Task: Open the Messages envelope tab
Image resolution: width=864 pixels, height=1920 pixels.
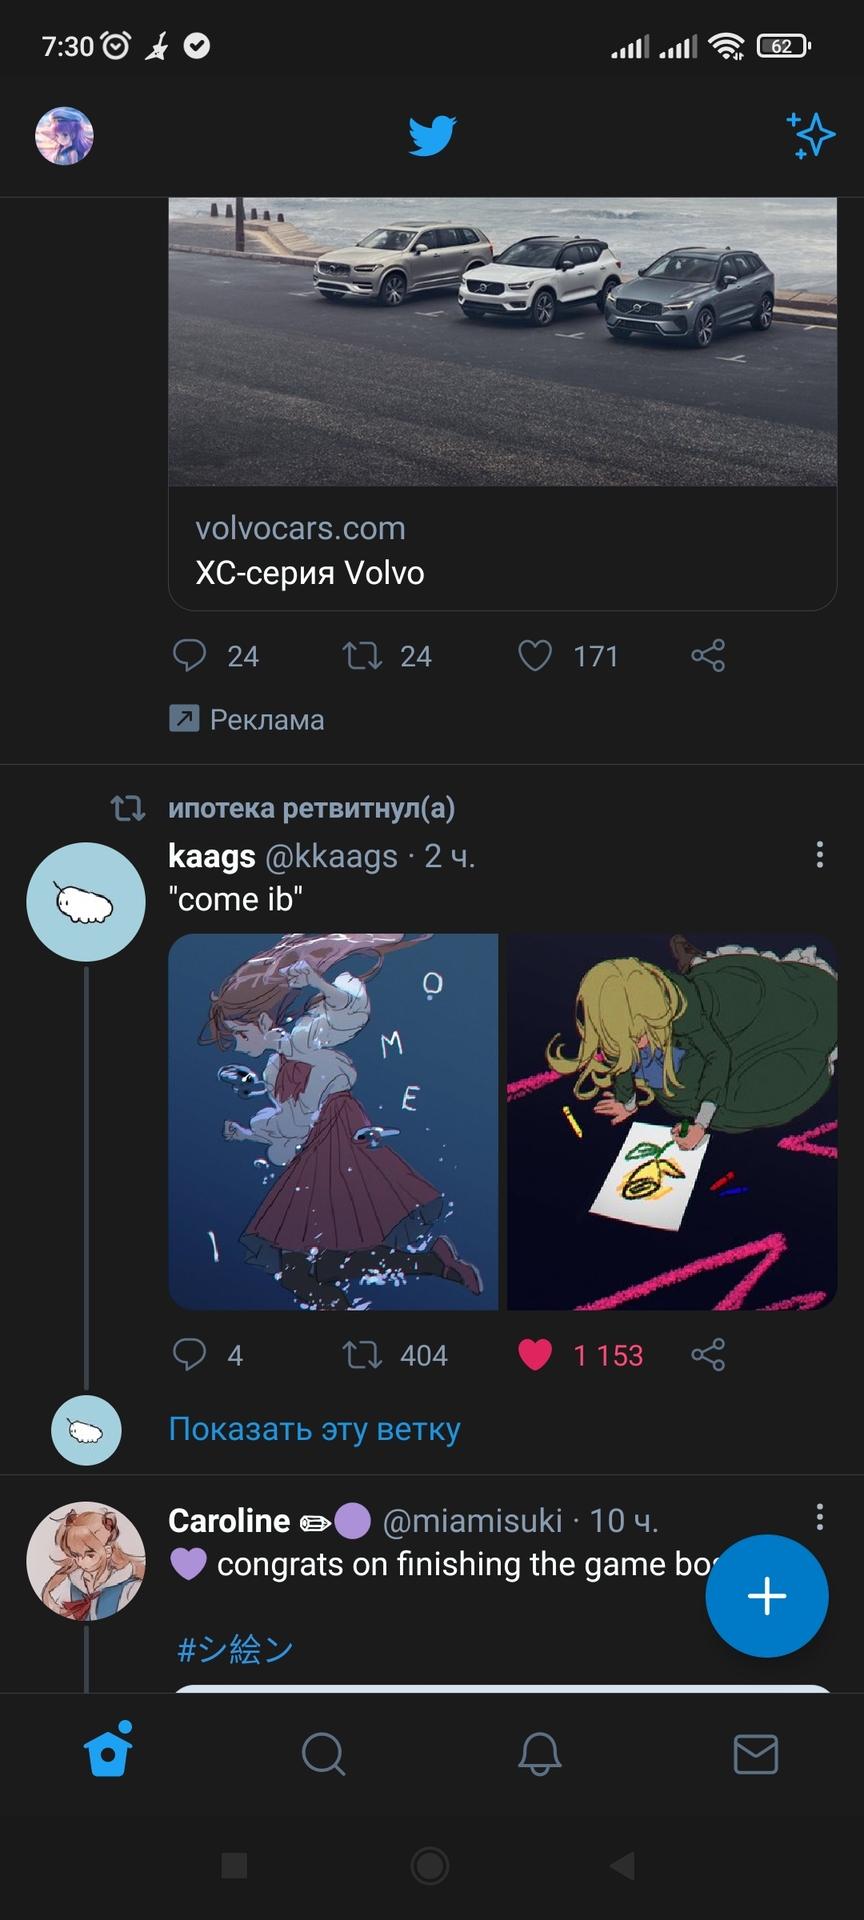Action: click(x=756, y=1753)
